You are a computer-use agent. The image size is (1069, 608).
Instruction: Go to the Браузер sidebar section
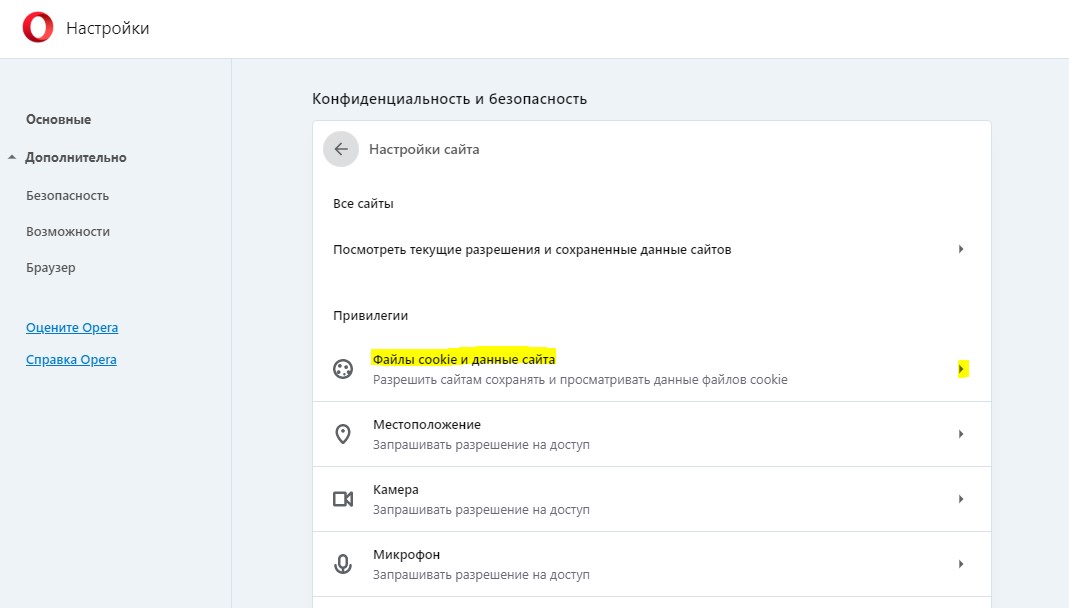50,268
